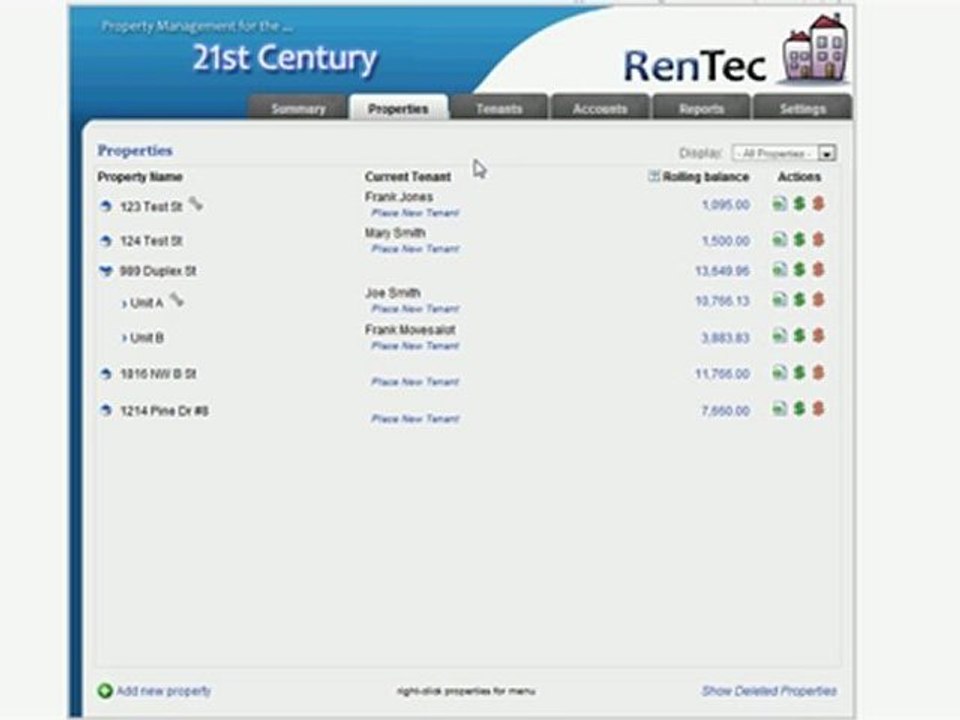
Task: Collapse the 989 Duplex St property
Action: pyautogui.click(x=105, y=271)
